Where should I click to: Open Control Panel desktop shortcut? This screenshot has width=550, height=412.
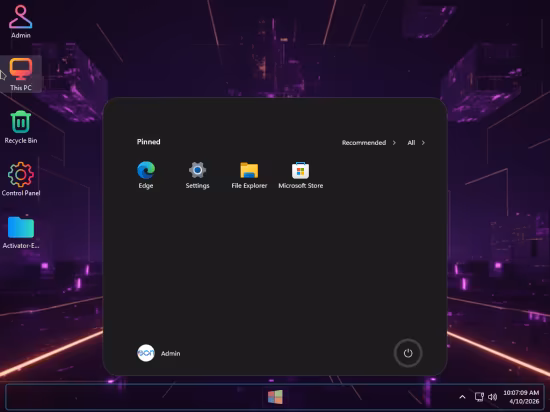pos(21,179)
